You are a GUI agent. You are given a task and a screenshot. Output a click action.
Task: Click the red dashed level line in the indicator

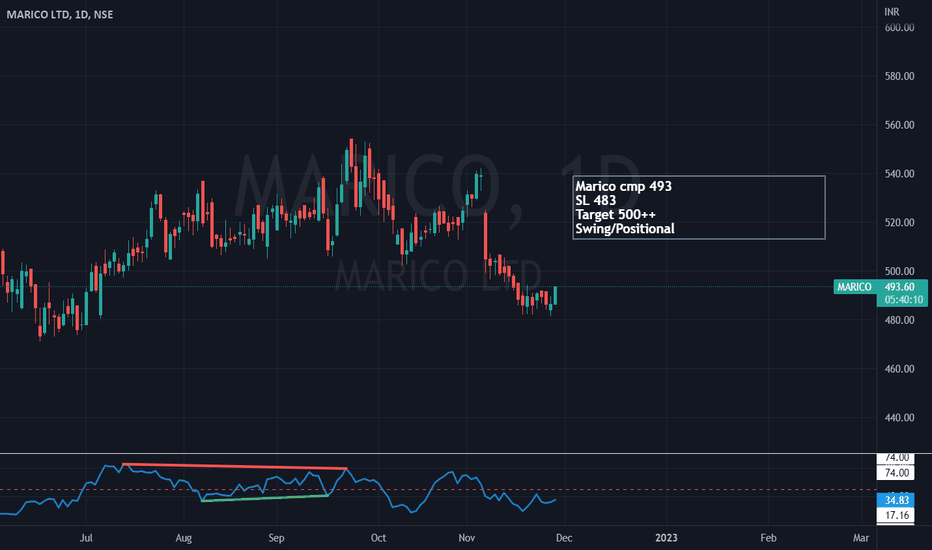click(438, 490)
